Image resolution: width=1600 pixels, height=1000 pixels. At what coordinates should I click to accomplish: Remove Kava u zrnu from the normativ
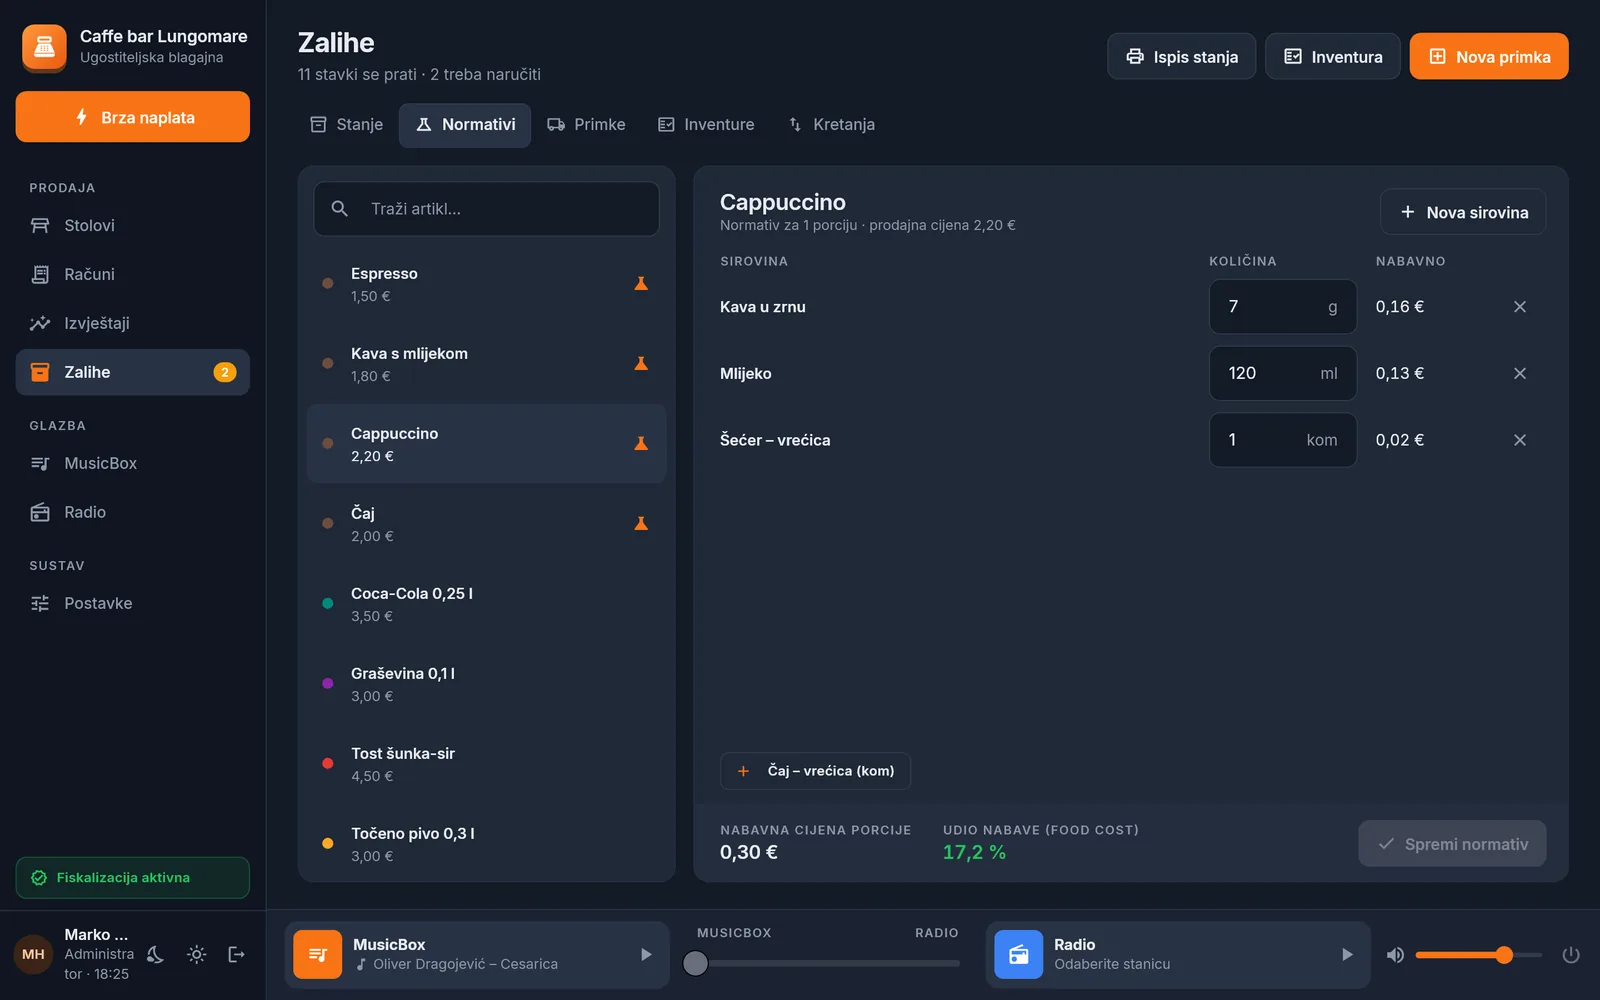click(x=1519, y=307)
